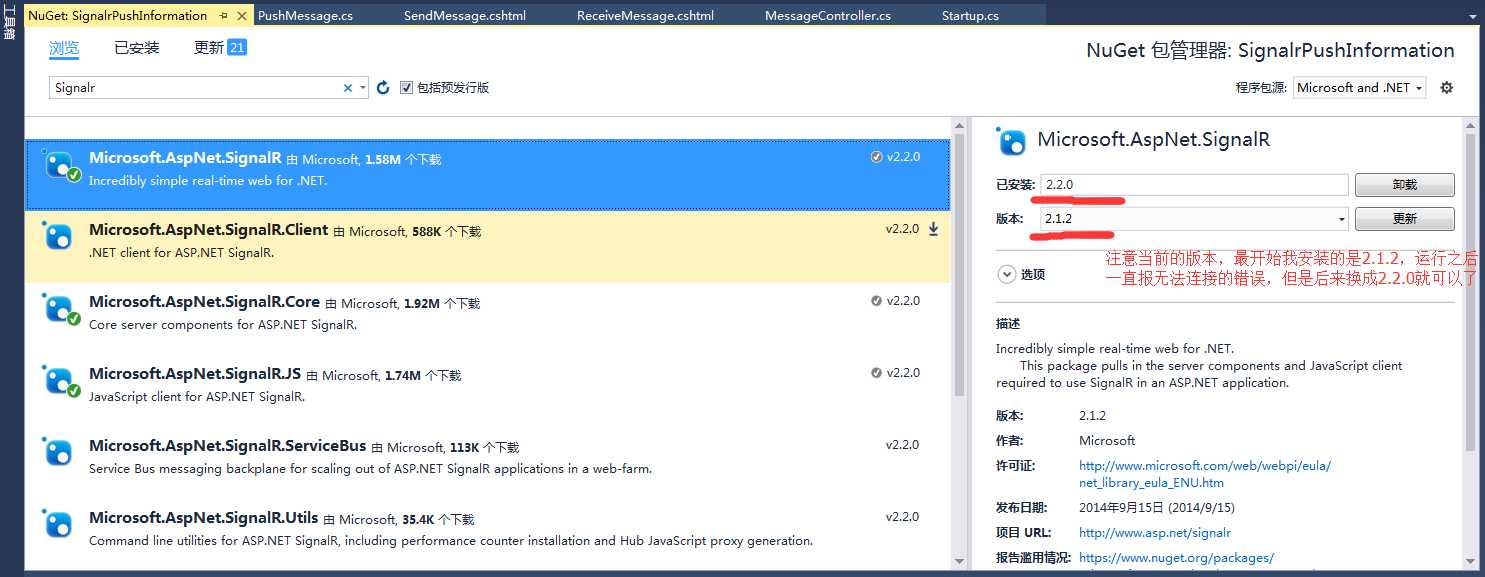Click the Microsoft.AspNet.SignalR.Client package icon
The height and width of the screenshot is (577, 1485).
point(59,237)
